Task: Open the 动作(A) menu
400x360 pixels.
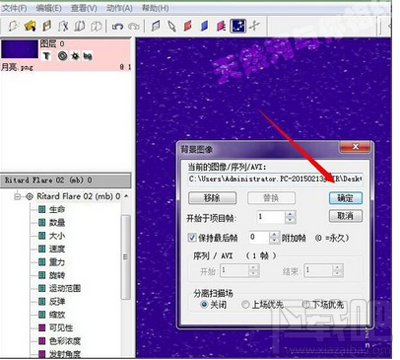Action: (x=119, y=8)
